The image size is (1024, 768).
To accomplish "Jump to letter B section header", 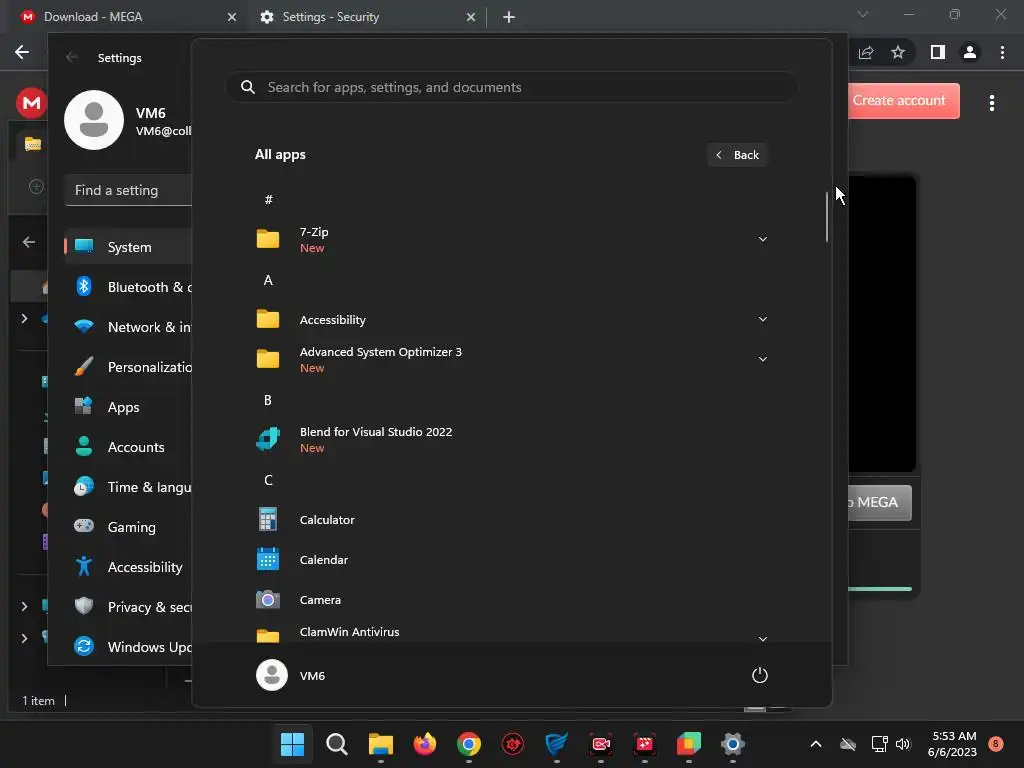I will click(x=268, y=400).
